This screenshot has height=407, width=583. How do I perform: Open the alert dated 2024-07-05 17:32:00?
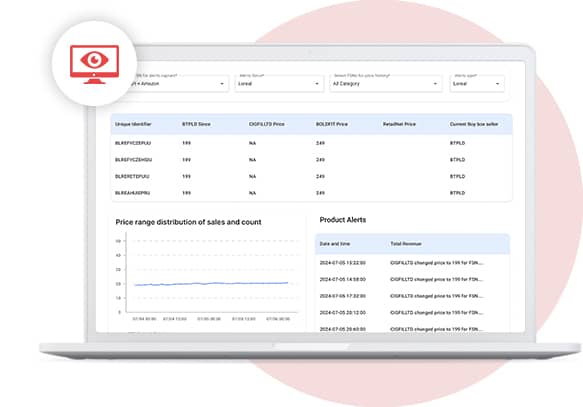coord(412,296)
